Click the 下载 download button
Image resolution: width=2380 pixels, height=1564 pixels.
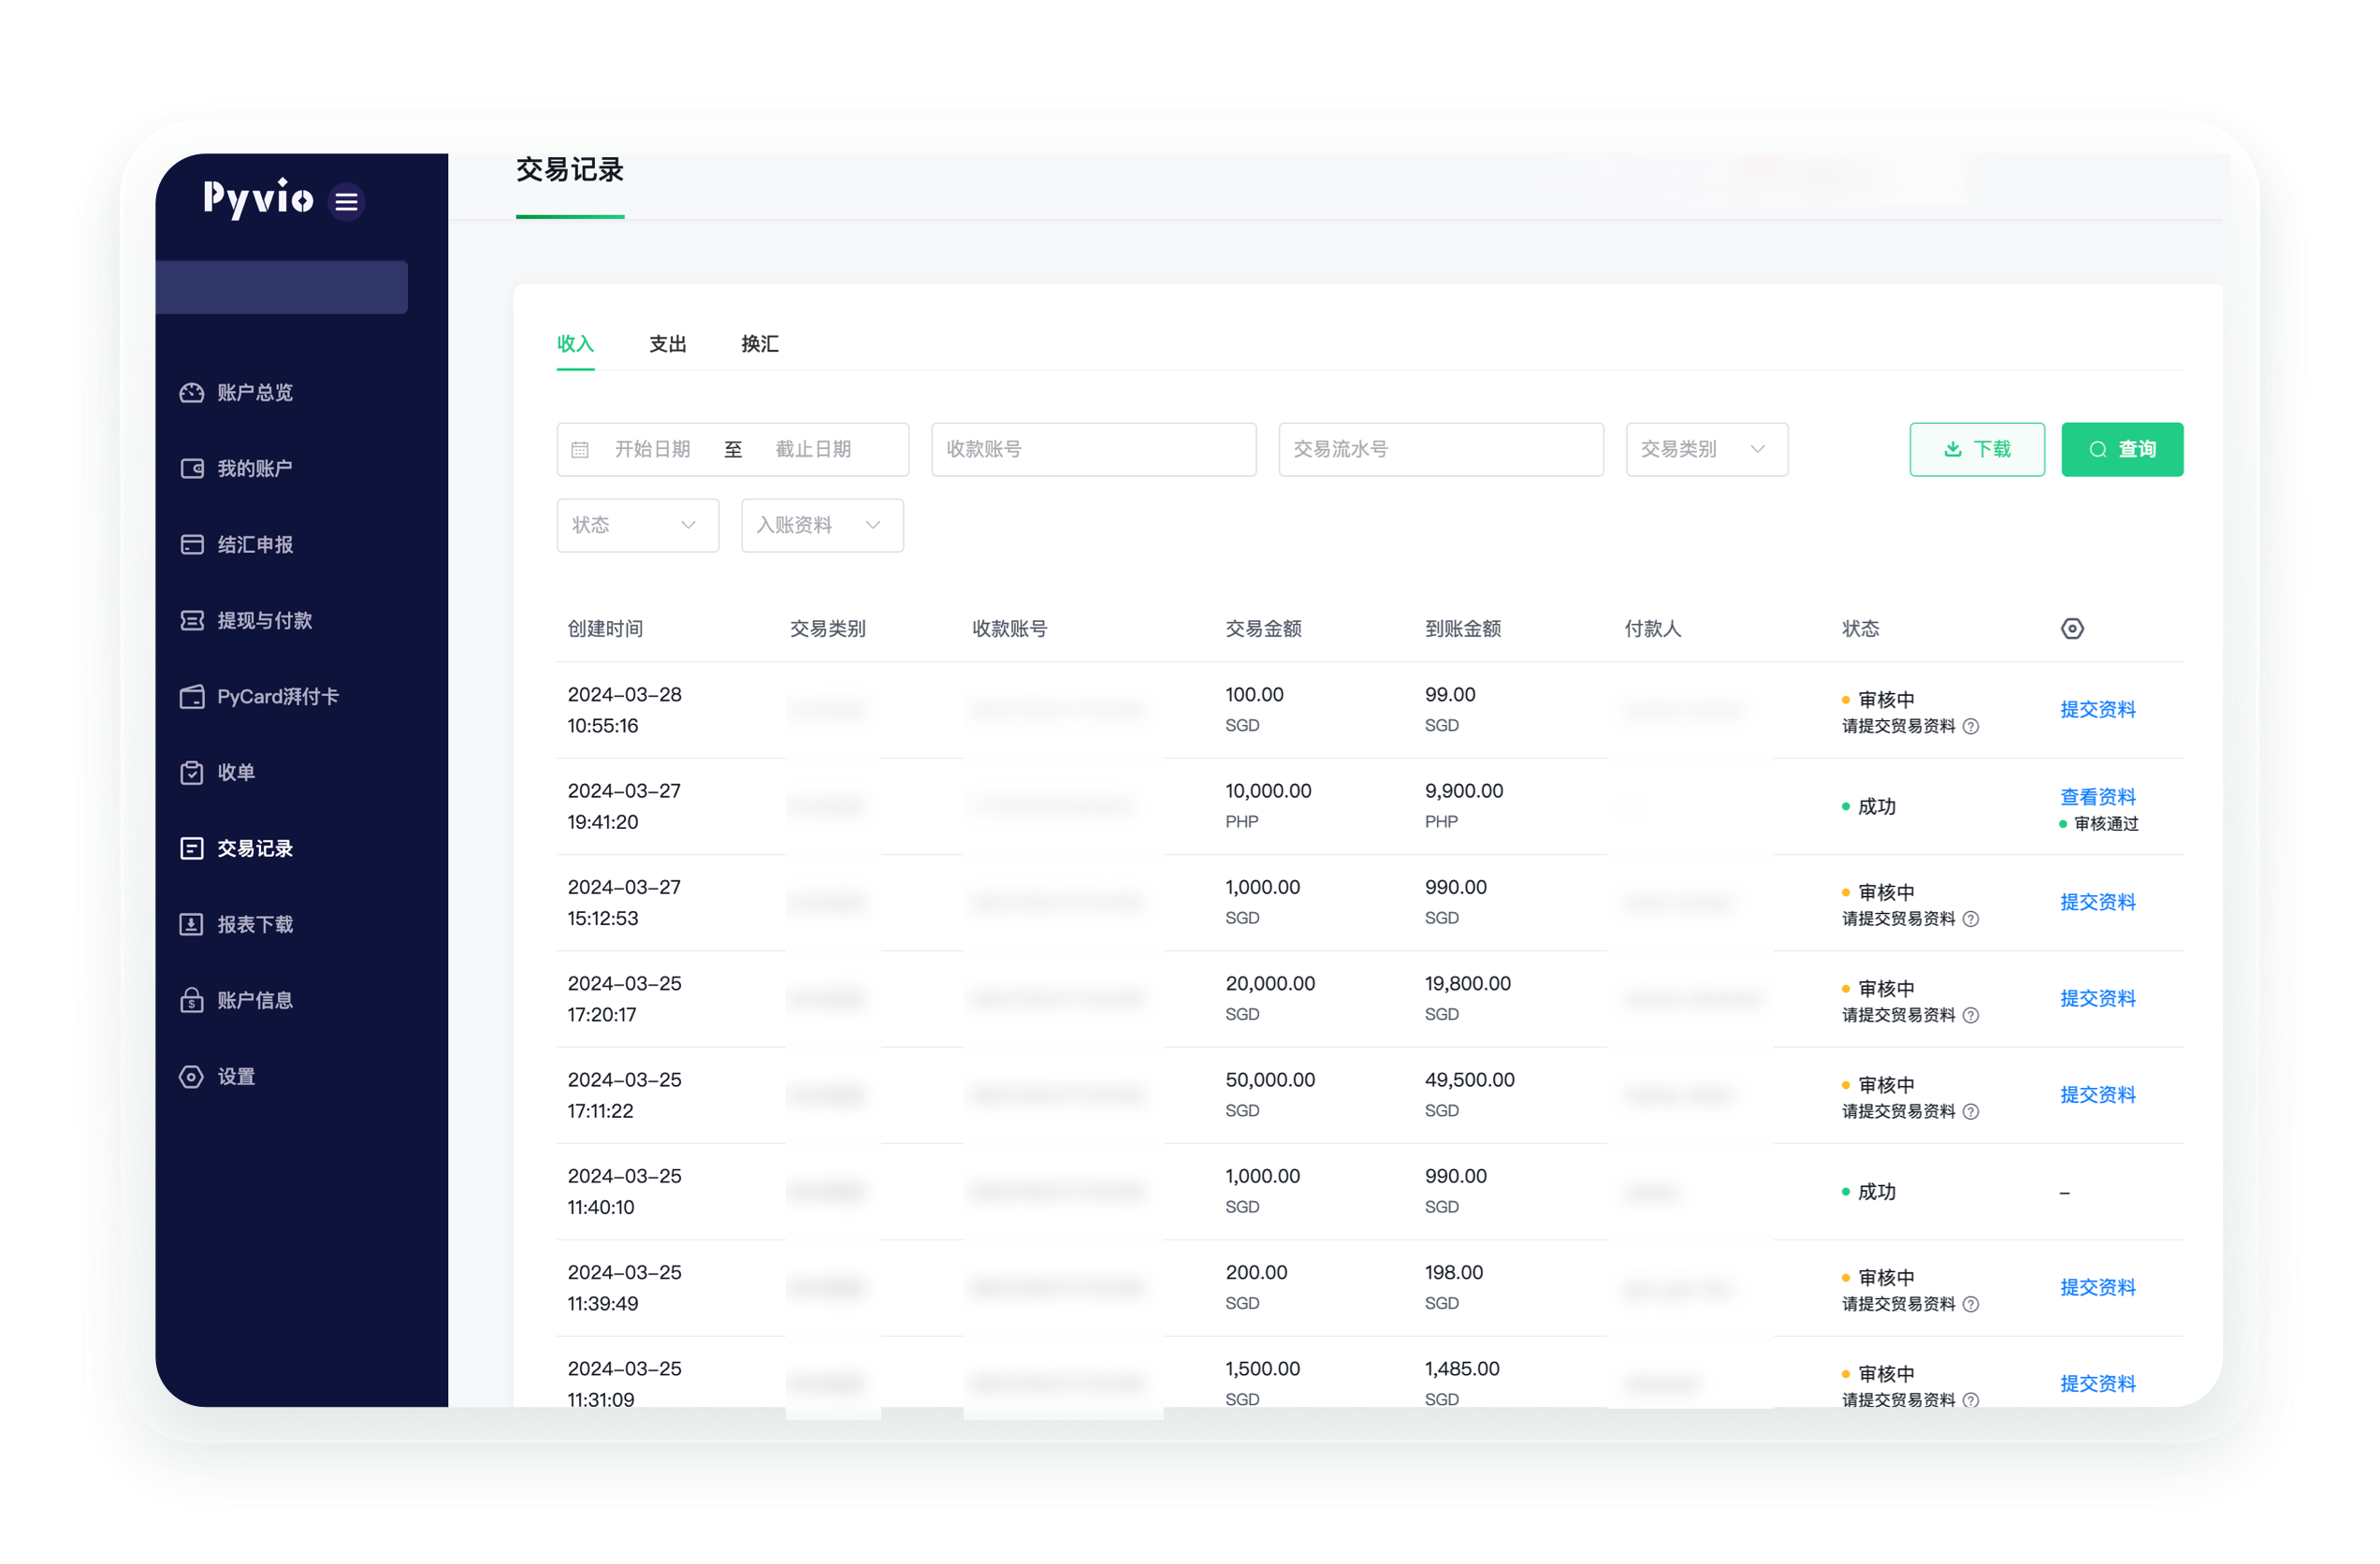coord(1976,450)
